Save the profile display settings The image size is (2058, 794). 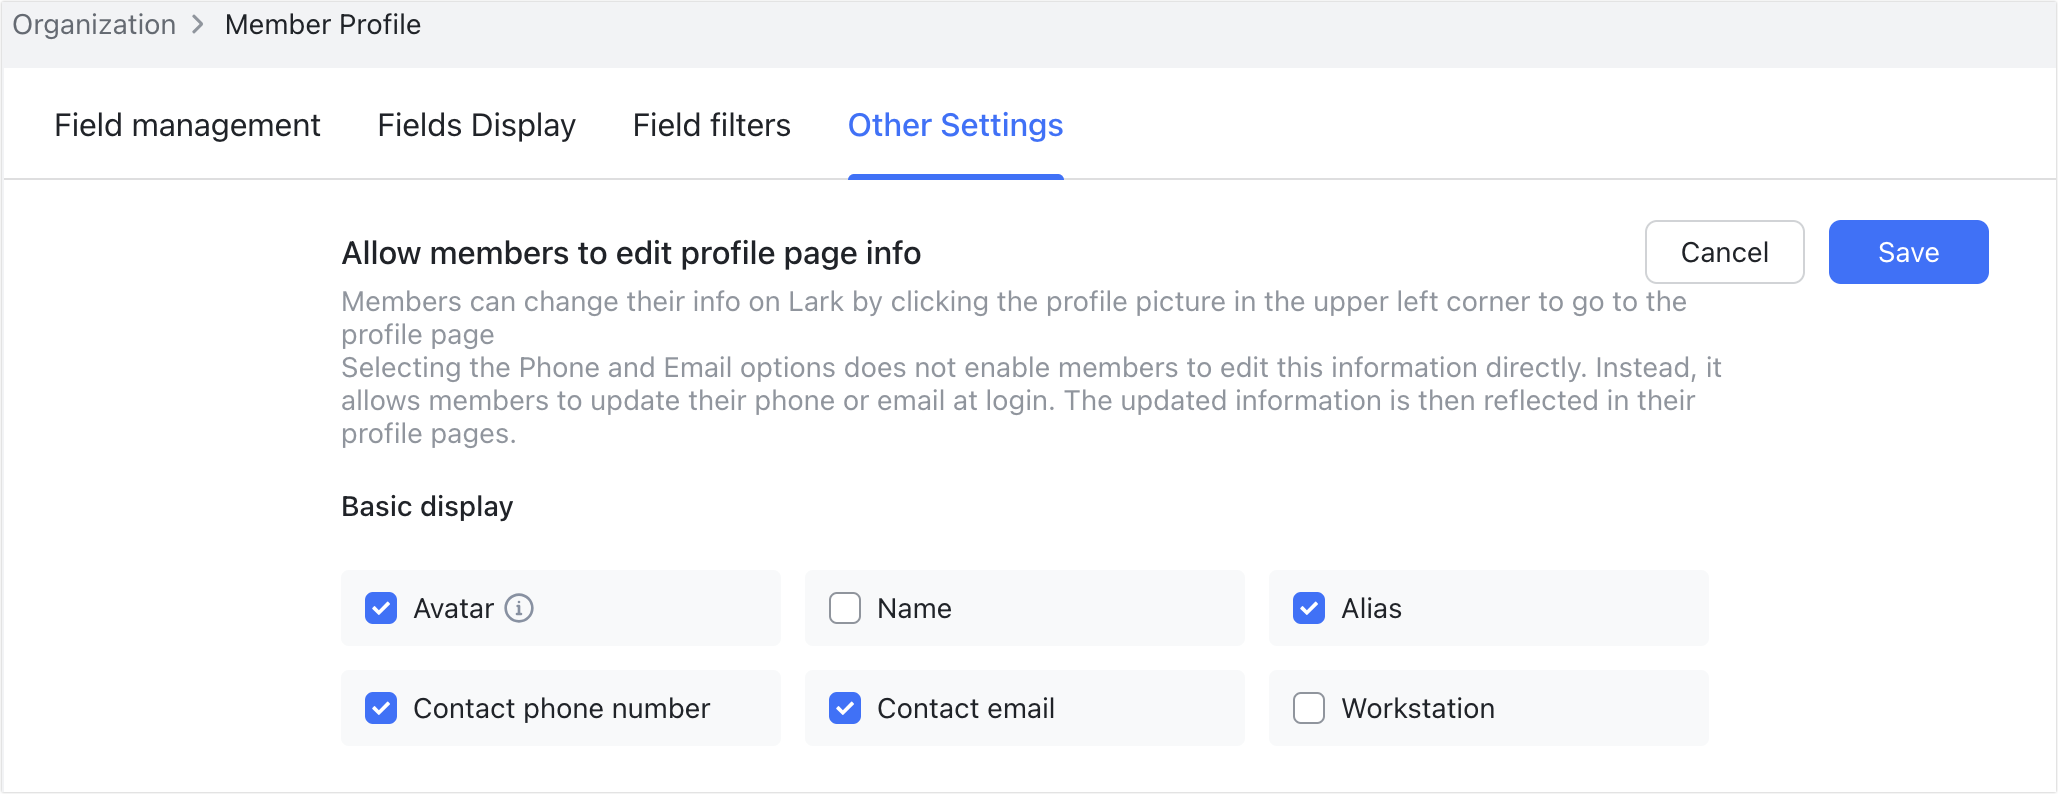click(1907, 252)
